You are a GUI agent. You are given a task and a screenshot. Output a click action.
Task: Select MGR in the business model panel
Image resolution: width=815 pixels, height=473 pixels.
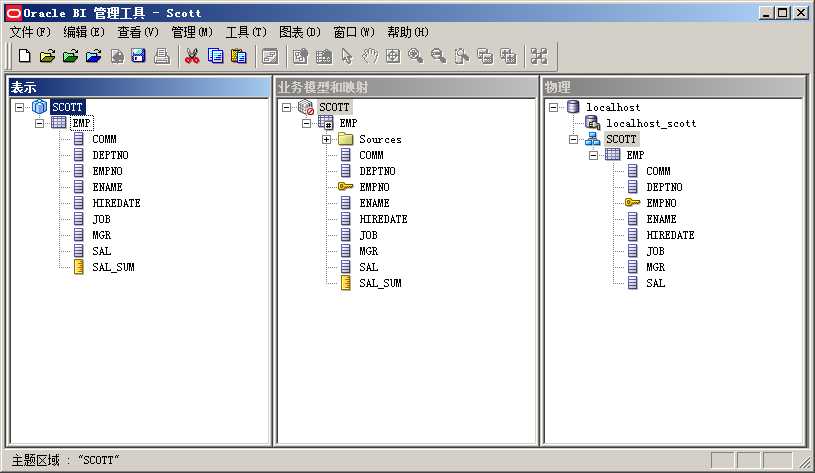click(x=369, y=251)
